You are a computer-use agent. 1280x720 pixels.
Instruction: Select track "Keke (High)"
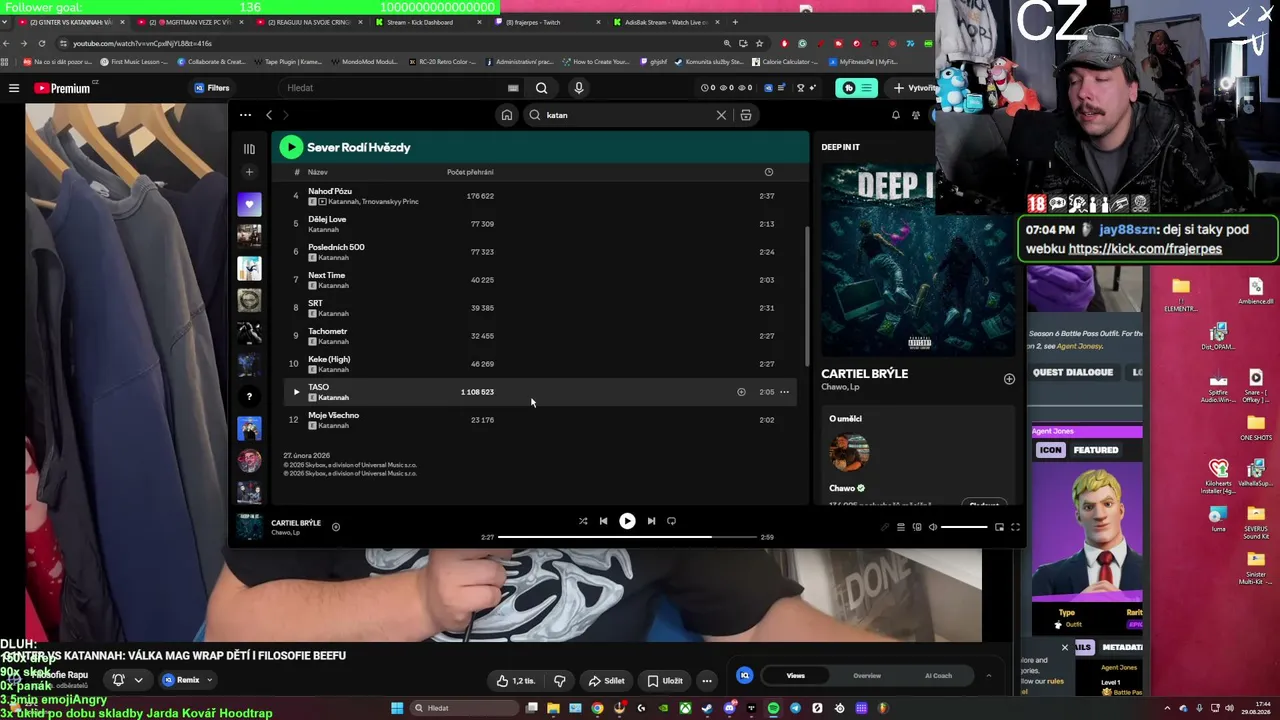(x=329, y=359)
